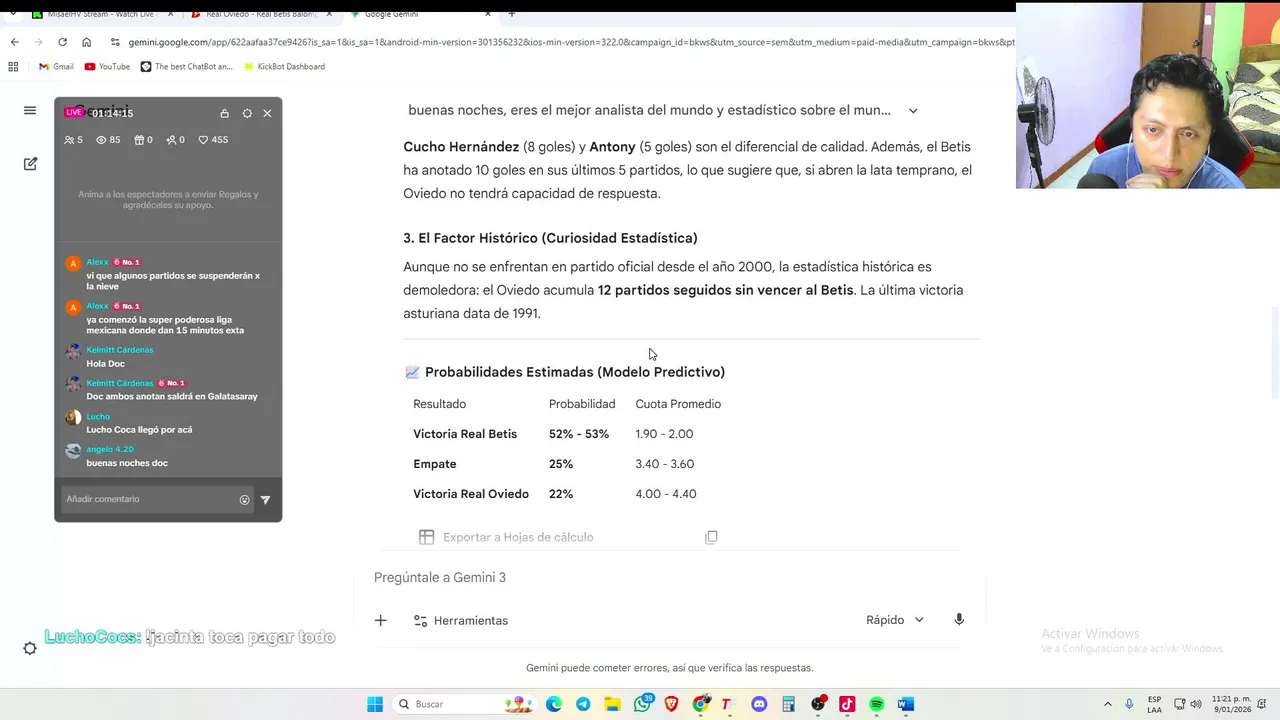
Task: Open Microsoft Edge from the taskbar
Action: tap(554, 704)
